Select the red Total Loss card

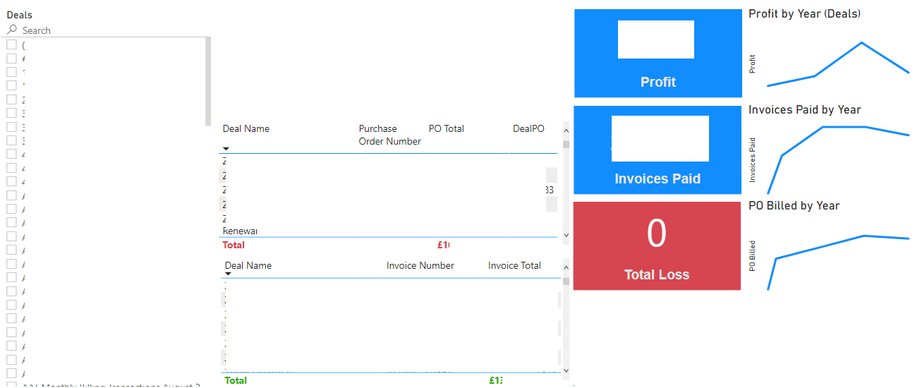point(657,246)
